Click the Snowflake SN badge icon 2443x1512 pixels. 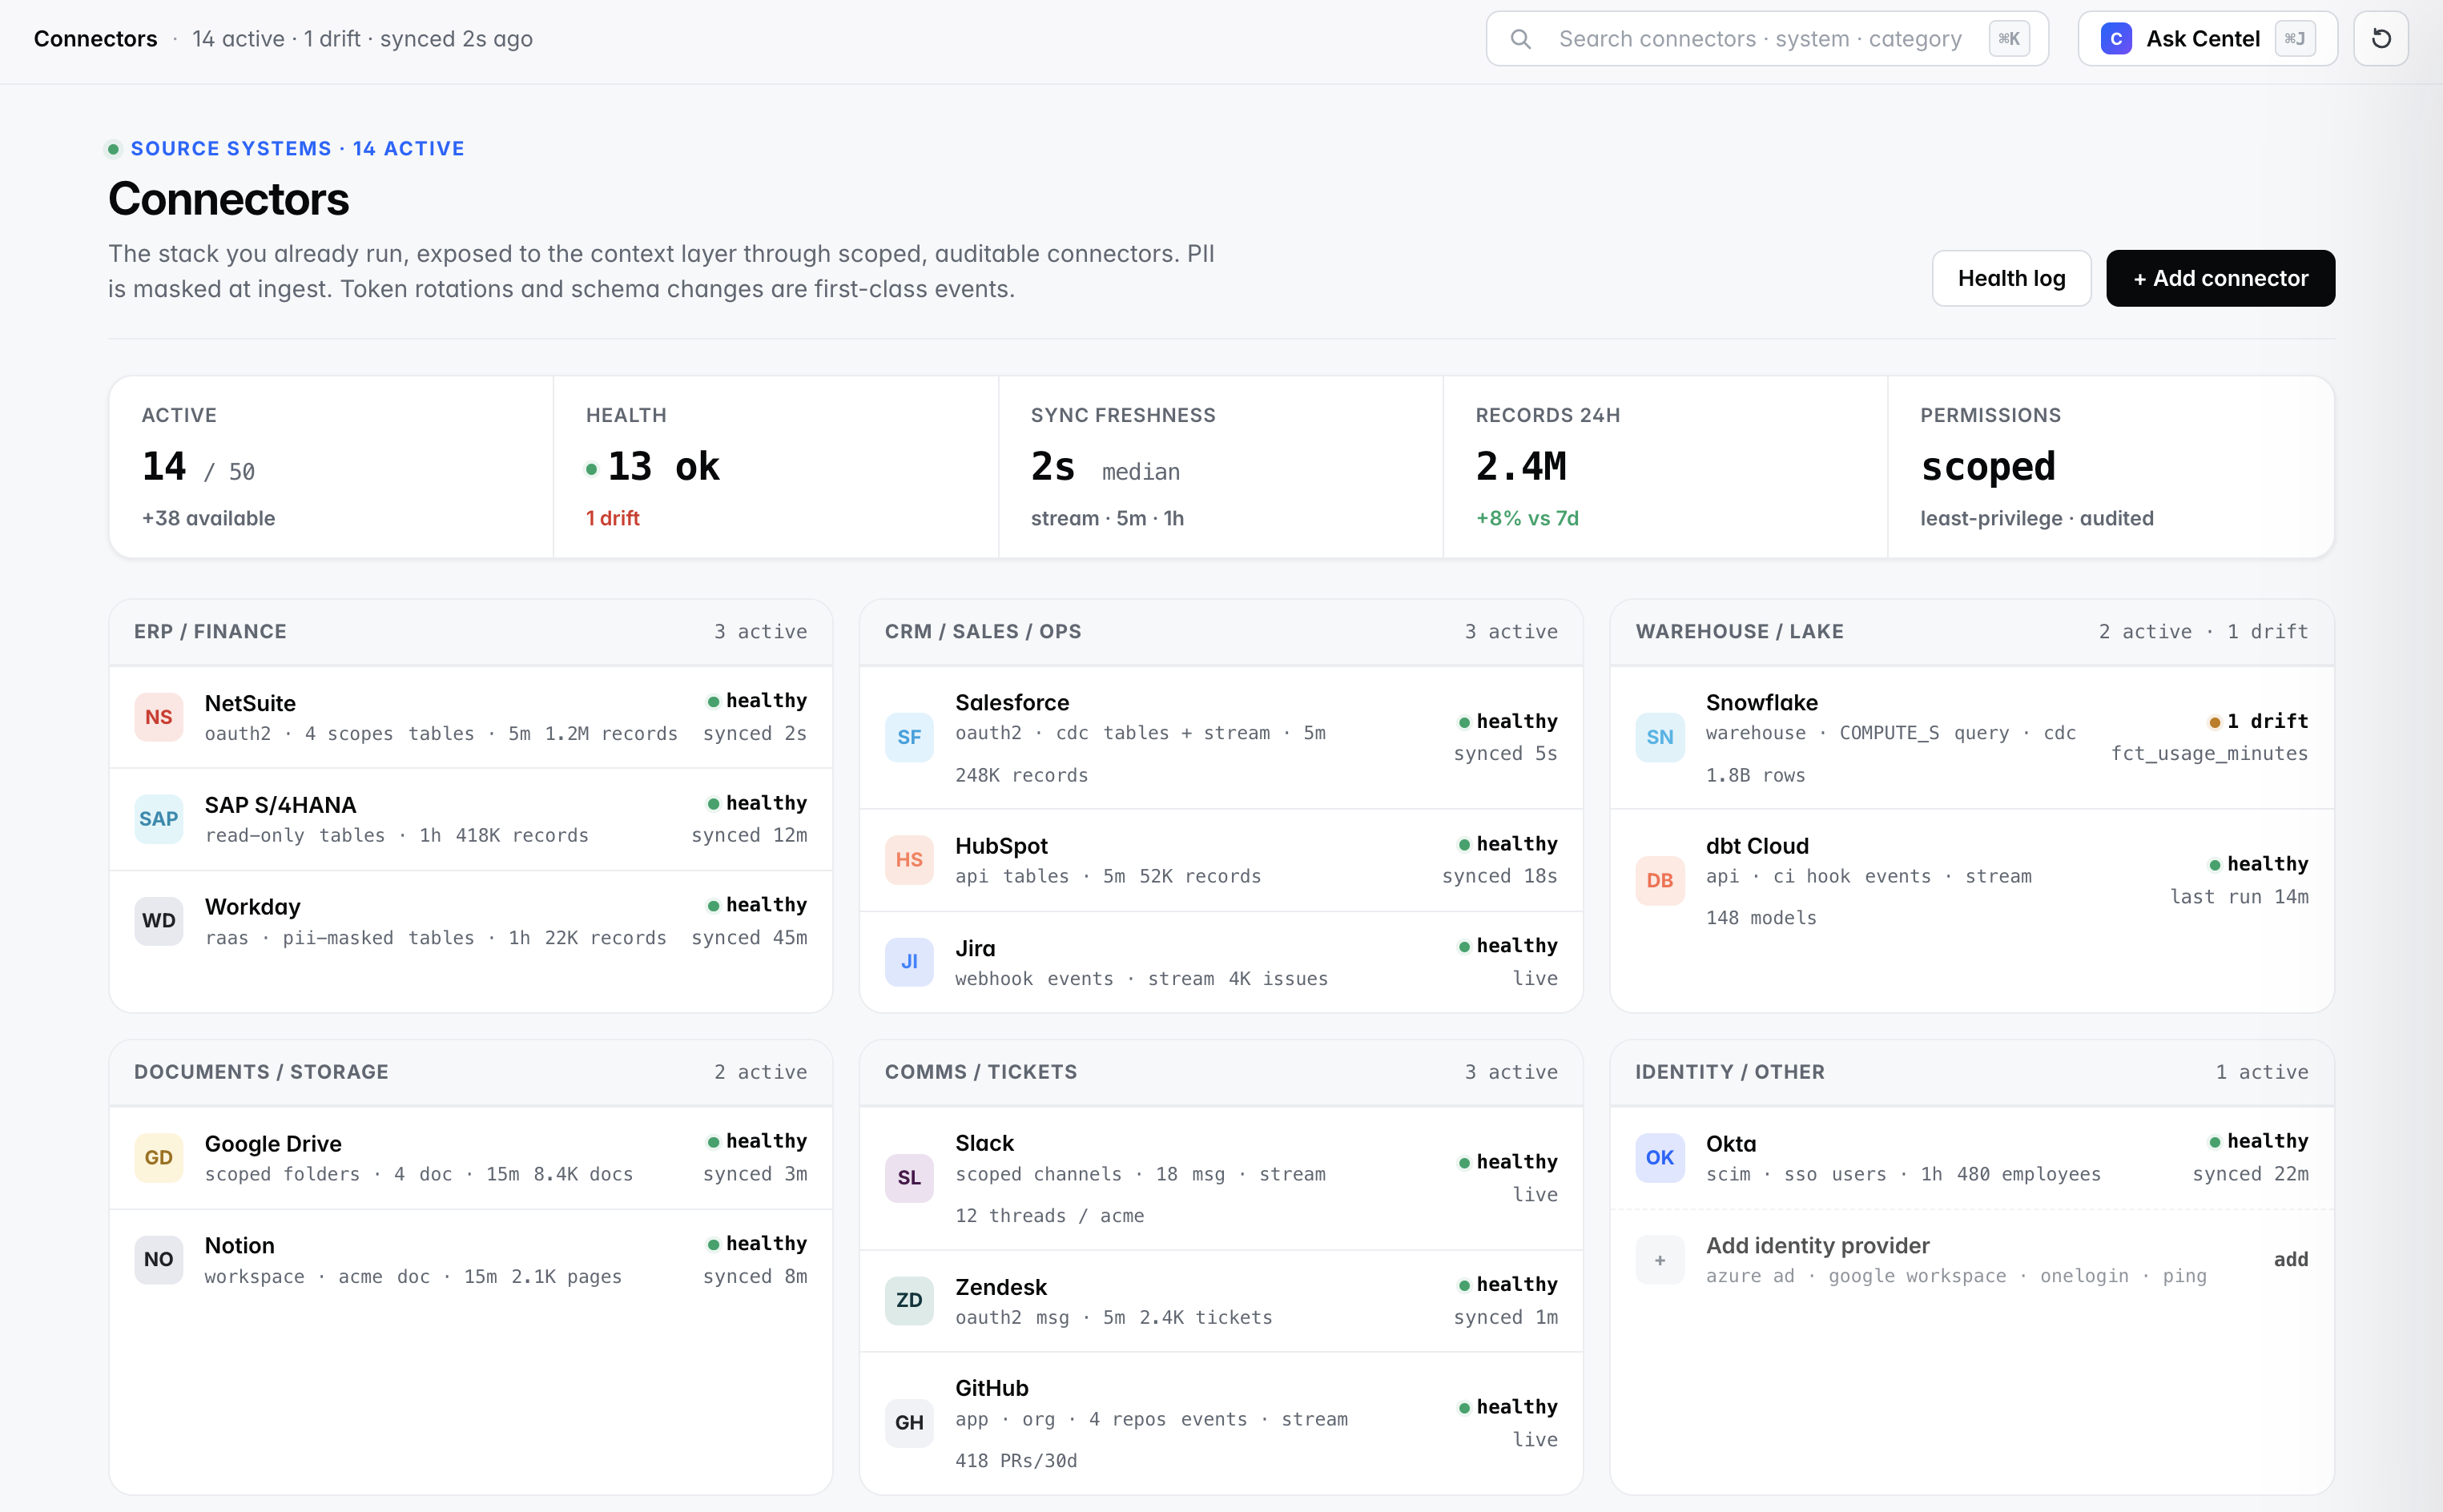click(1660, 737)
